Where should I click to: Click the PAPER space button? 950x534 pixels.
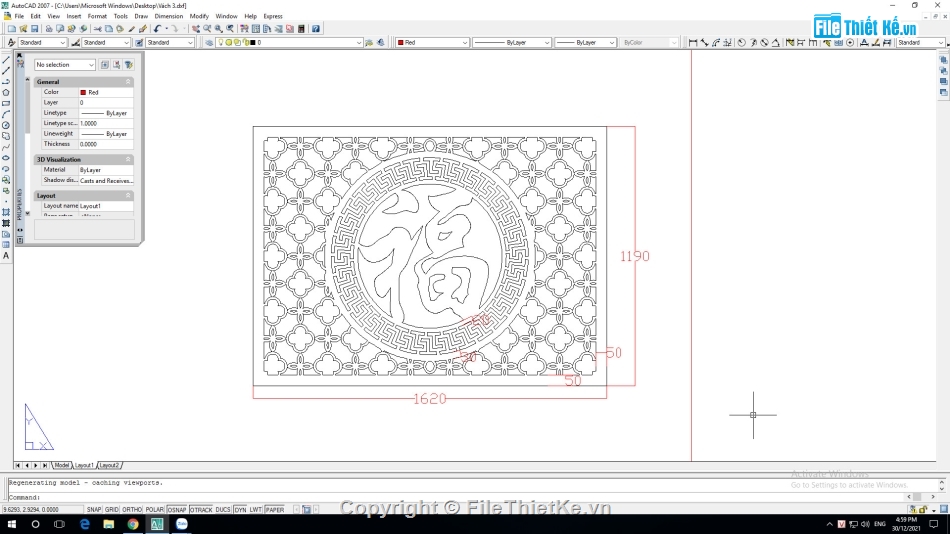[x=274, y=510]
